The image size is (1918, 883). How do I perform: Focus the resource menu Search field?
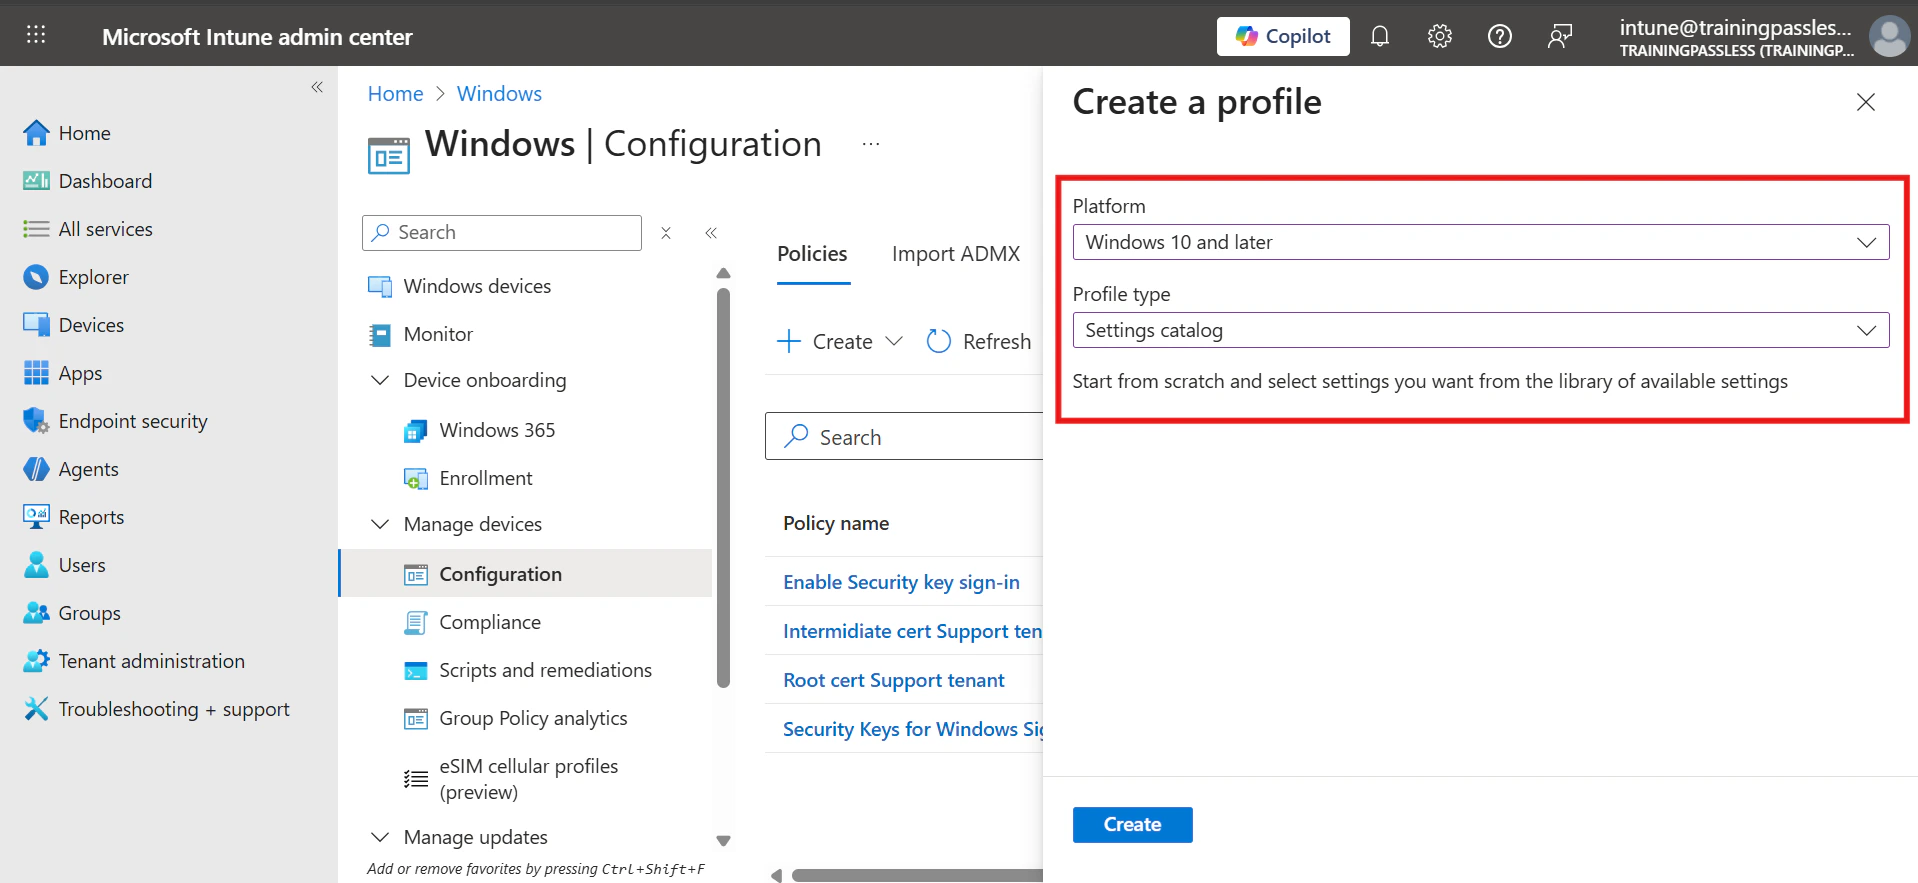502,233
